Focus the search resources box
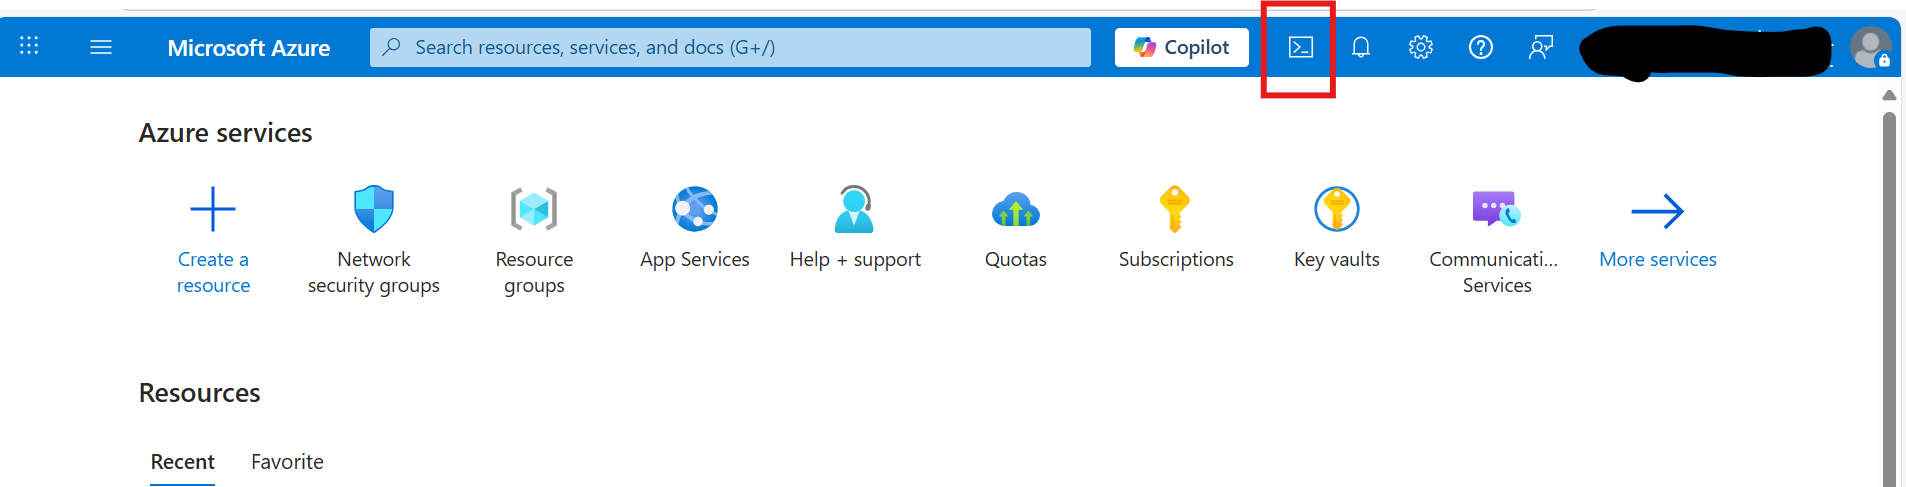Image resolution: width=1906 pixels, height=487 pixels. coord(730,47)
